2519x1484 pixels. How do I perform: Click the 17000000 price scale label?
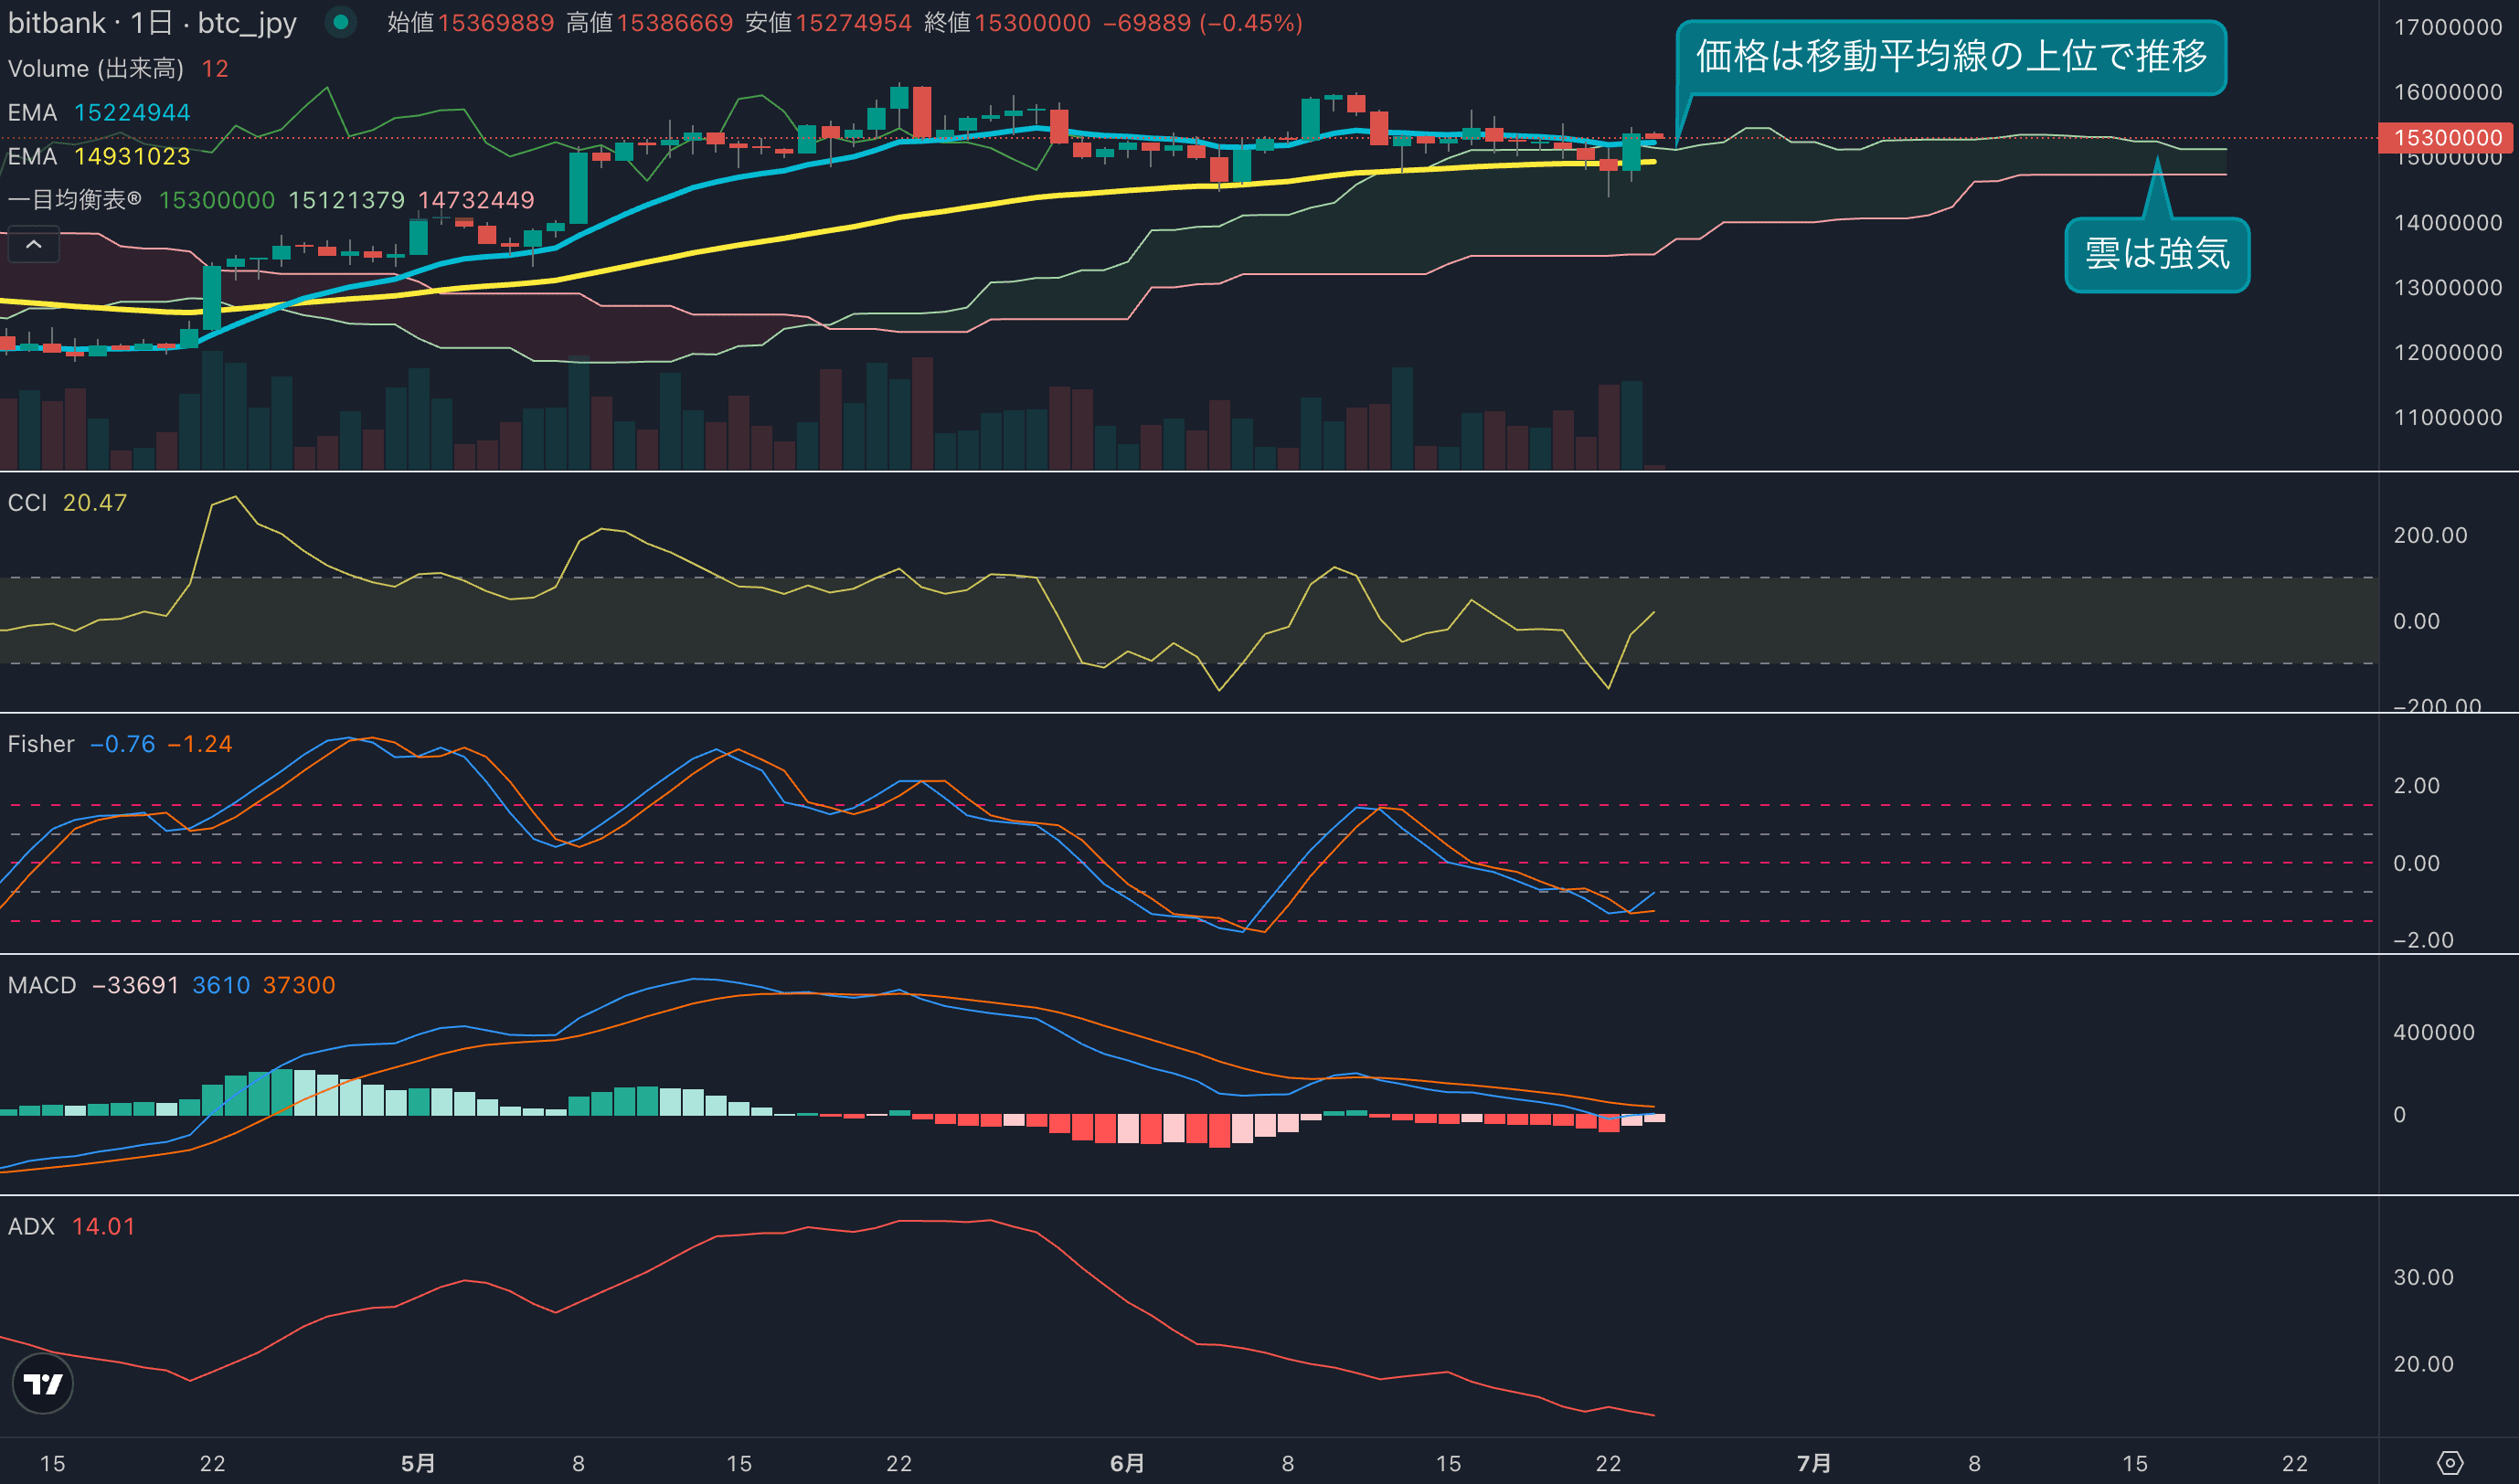point(2447,27)
